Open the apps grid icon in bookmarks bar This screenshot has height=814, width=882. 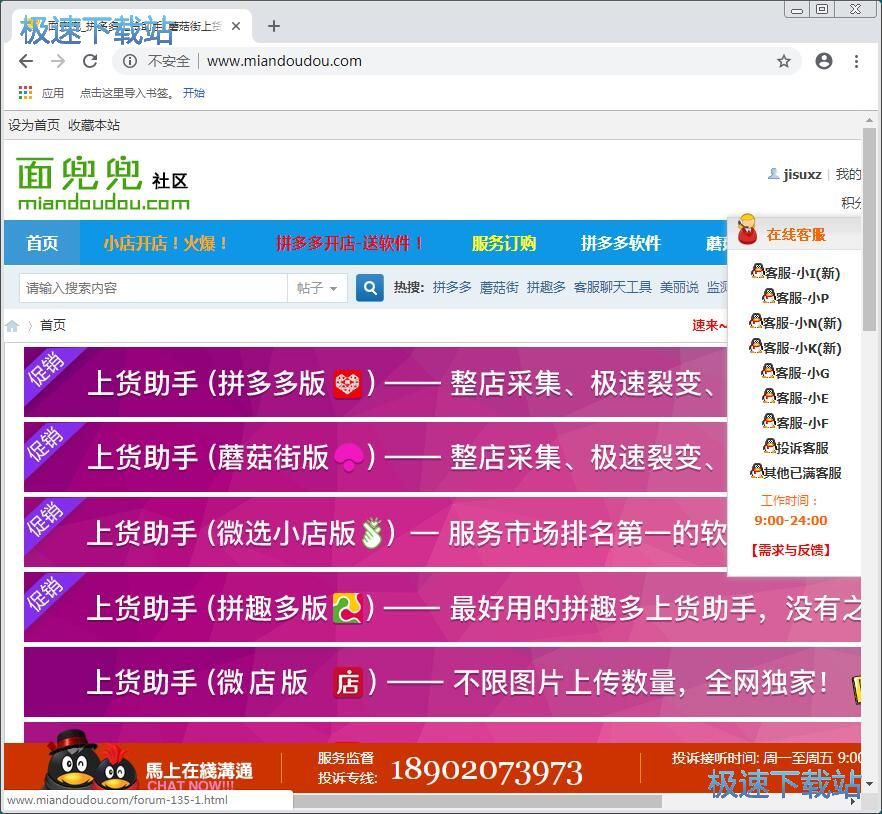25,93
